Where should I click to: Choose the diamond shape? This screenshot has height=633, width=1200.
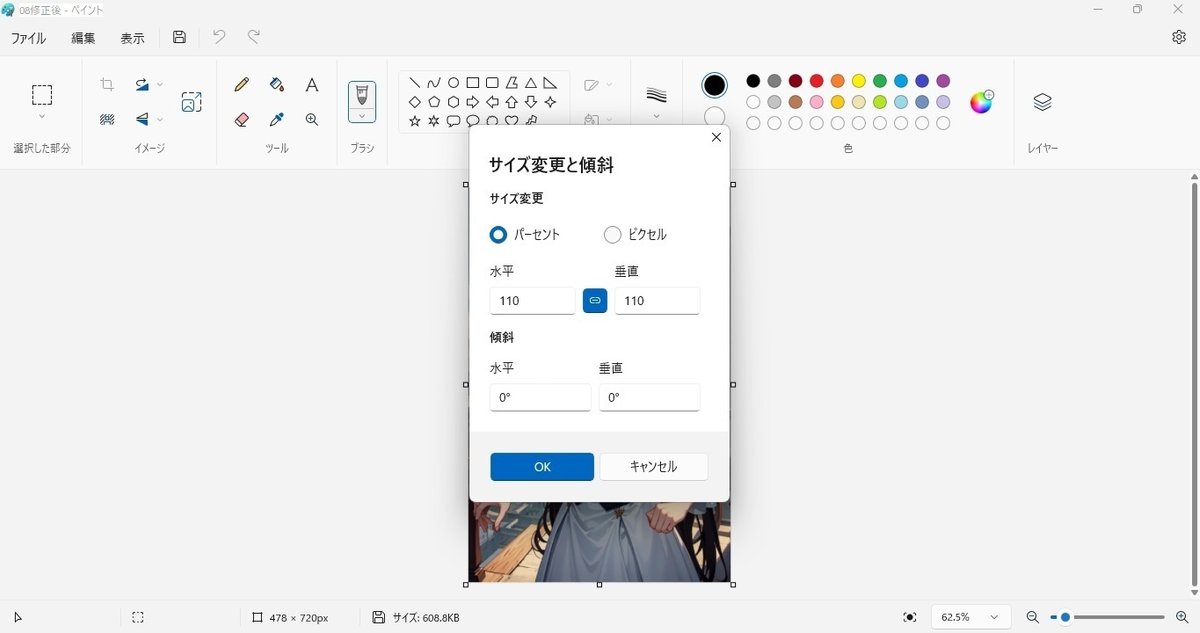pyautogui.click(x=415, y=102)
